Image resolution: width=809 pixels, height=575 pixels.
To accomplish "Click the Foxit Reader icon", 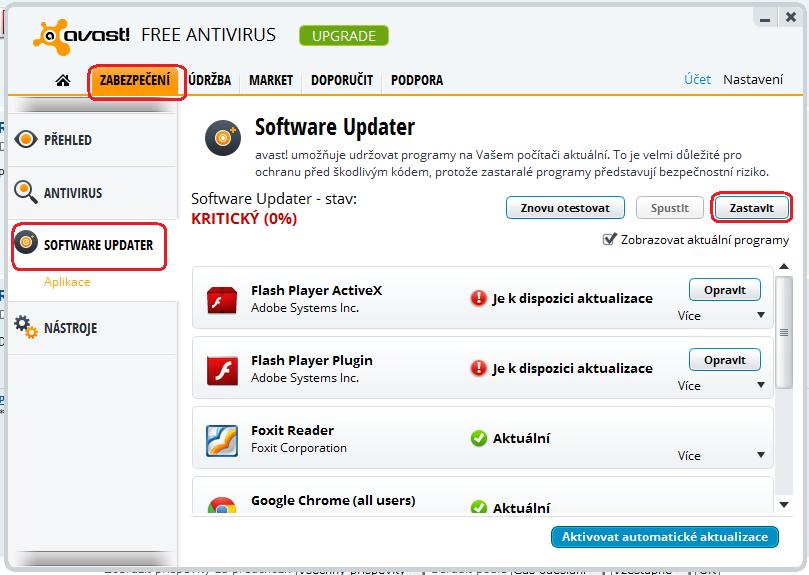I will point(222,441).
